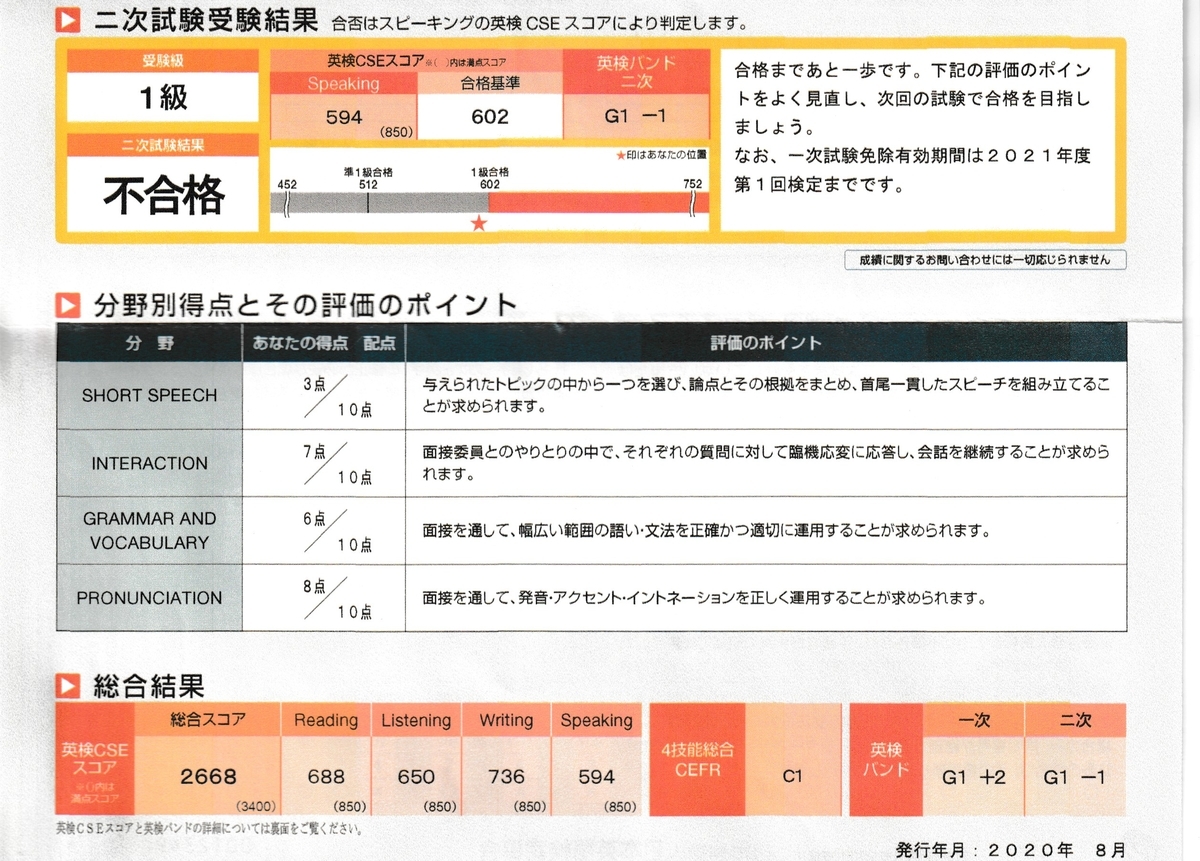Click the 総合スコア header

[x=208, y=720]
